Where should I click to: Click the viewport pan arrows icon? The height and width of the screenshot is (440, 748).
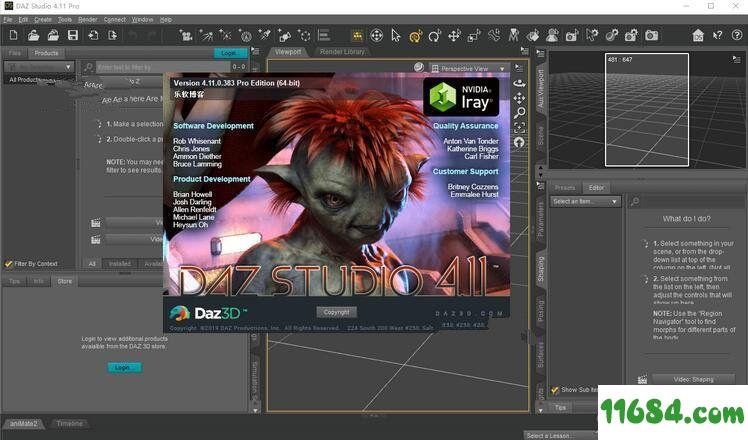[x=519, y=98]
